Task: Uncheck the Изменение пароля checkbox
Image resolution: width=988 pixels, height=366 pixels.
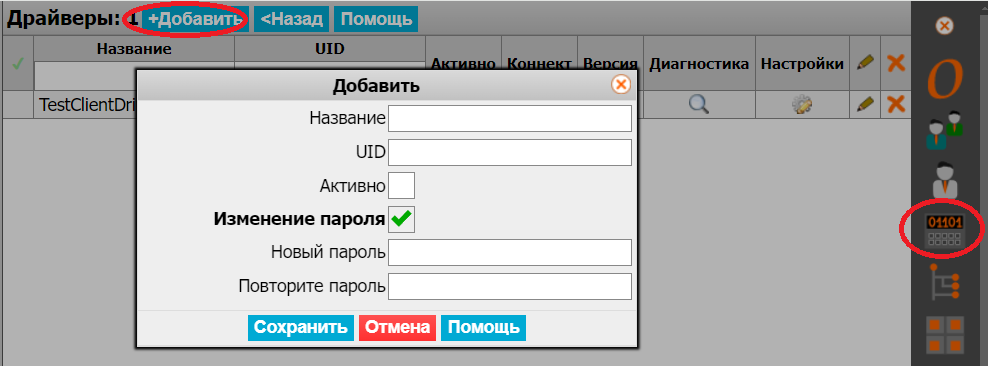Action: click(401, 220)
